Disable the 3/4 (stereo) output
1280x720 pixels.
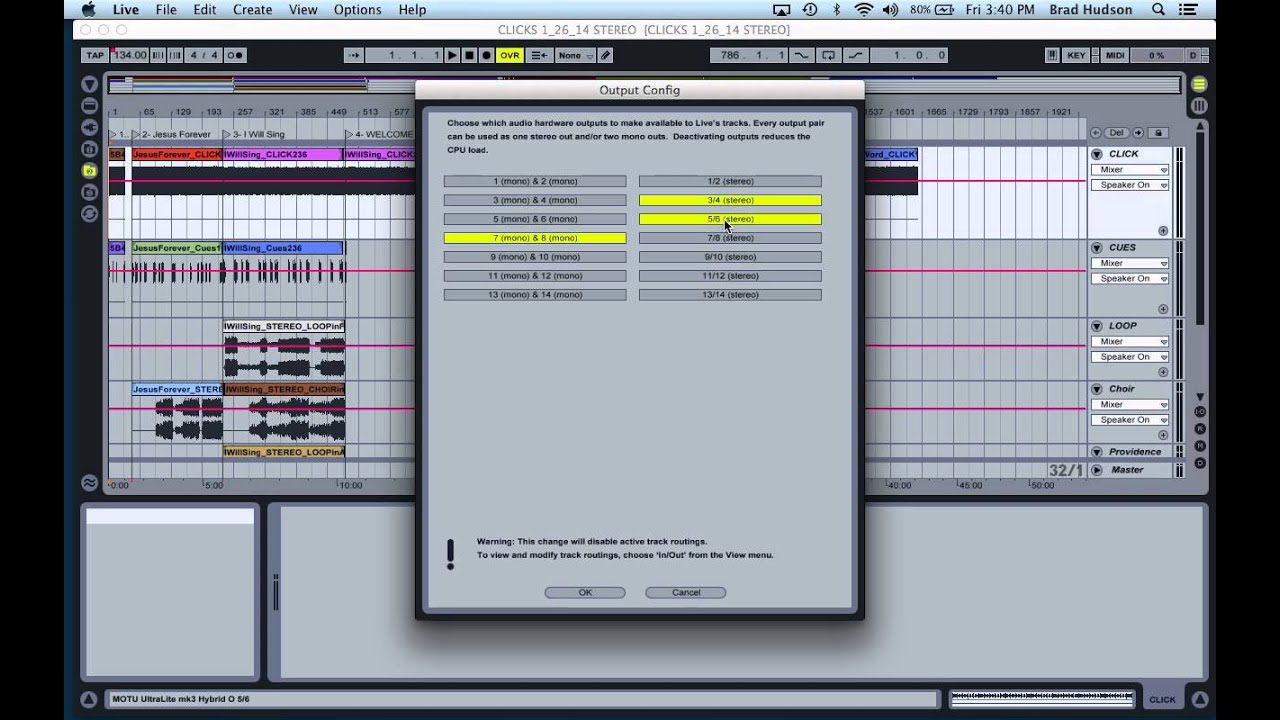730,200
